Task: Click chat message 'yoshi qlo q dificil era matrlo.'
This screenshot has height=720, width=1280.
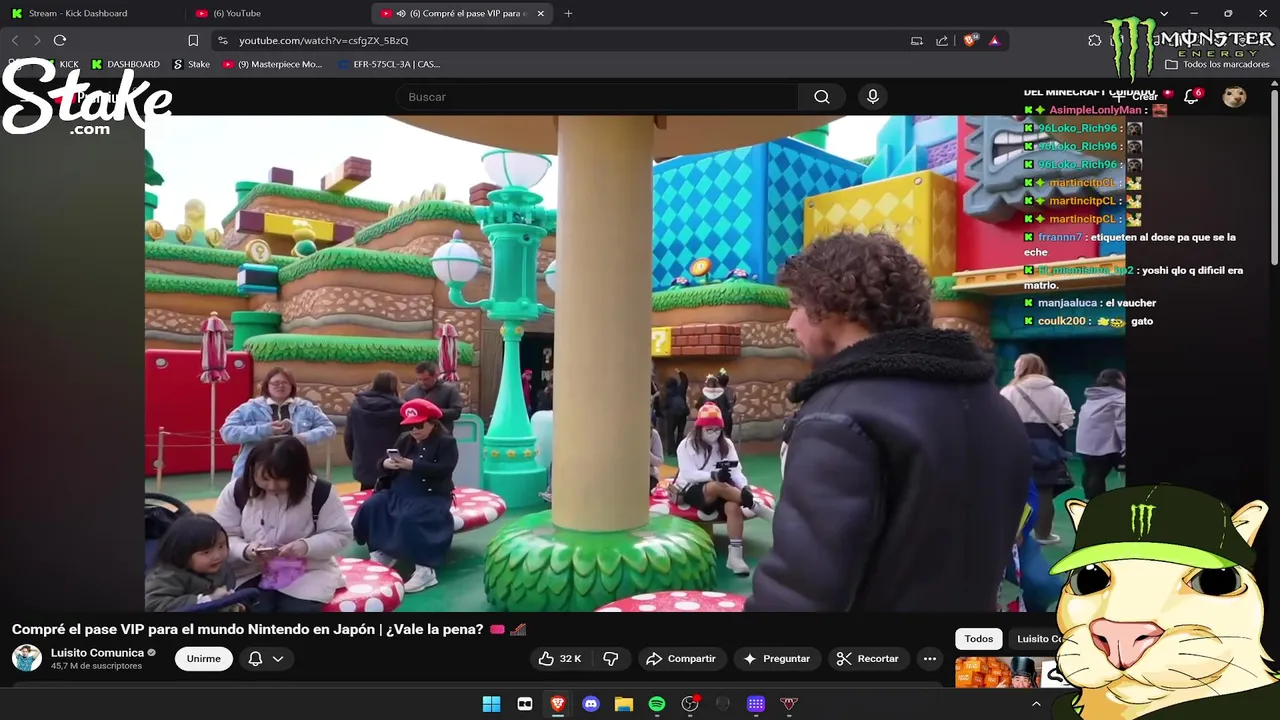Action: coord(1133,277)
